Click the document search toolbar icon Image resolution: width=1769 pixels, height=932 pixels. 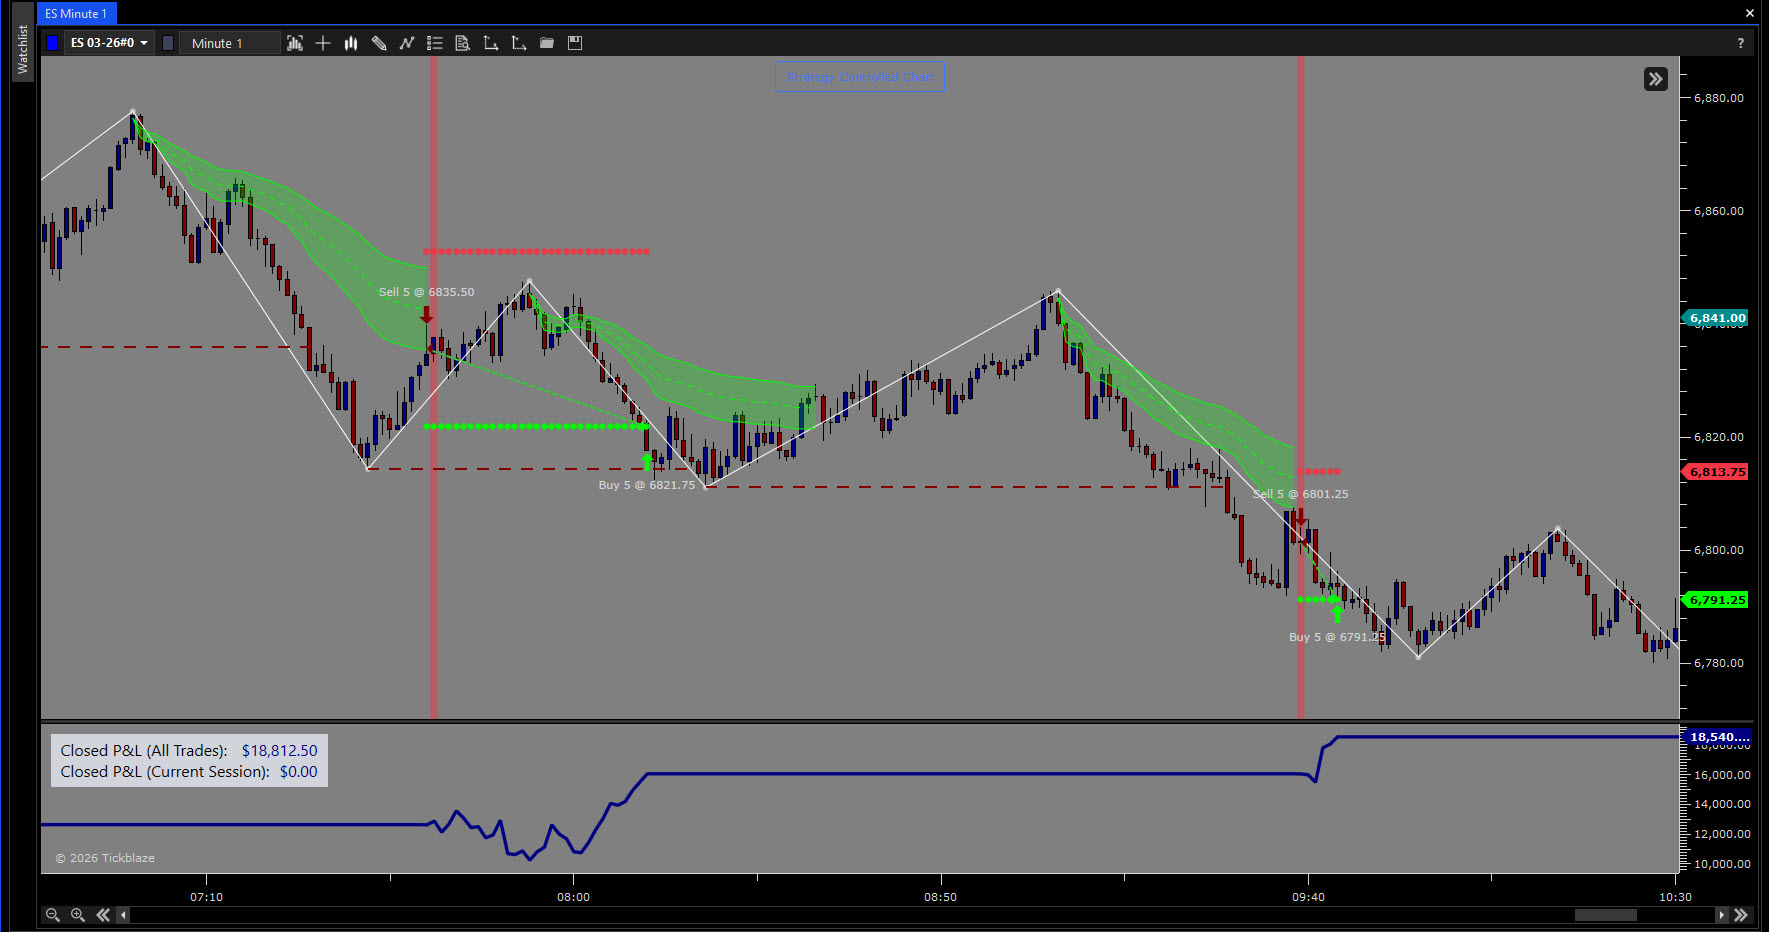[x=463, y=43]
